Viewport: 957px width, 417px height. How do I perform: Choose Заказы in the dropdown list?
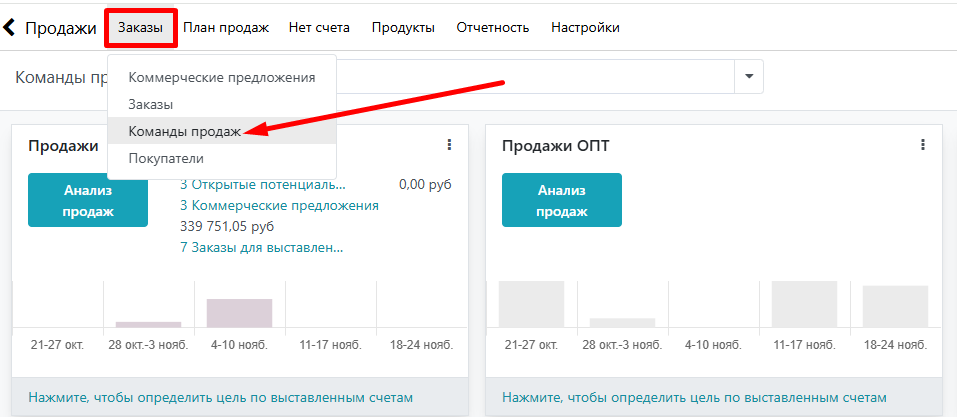[x=222, y=104]
